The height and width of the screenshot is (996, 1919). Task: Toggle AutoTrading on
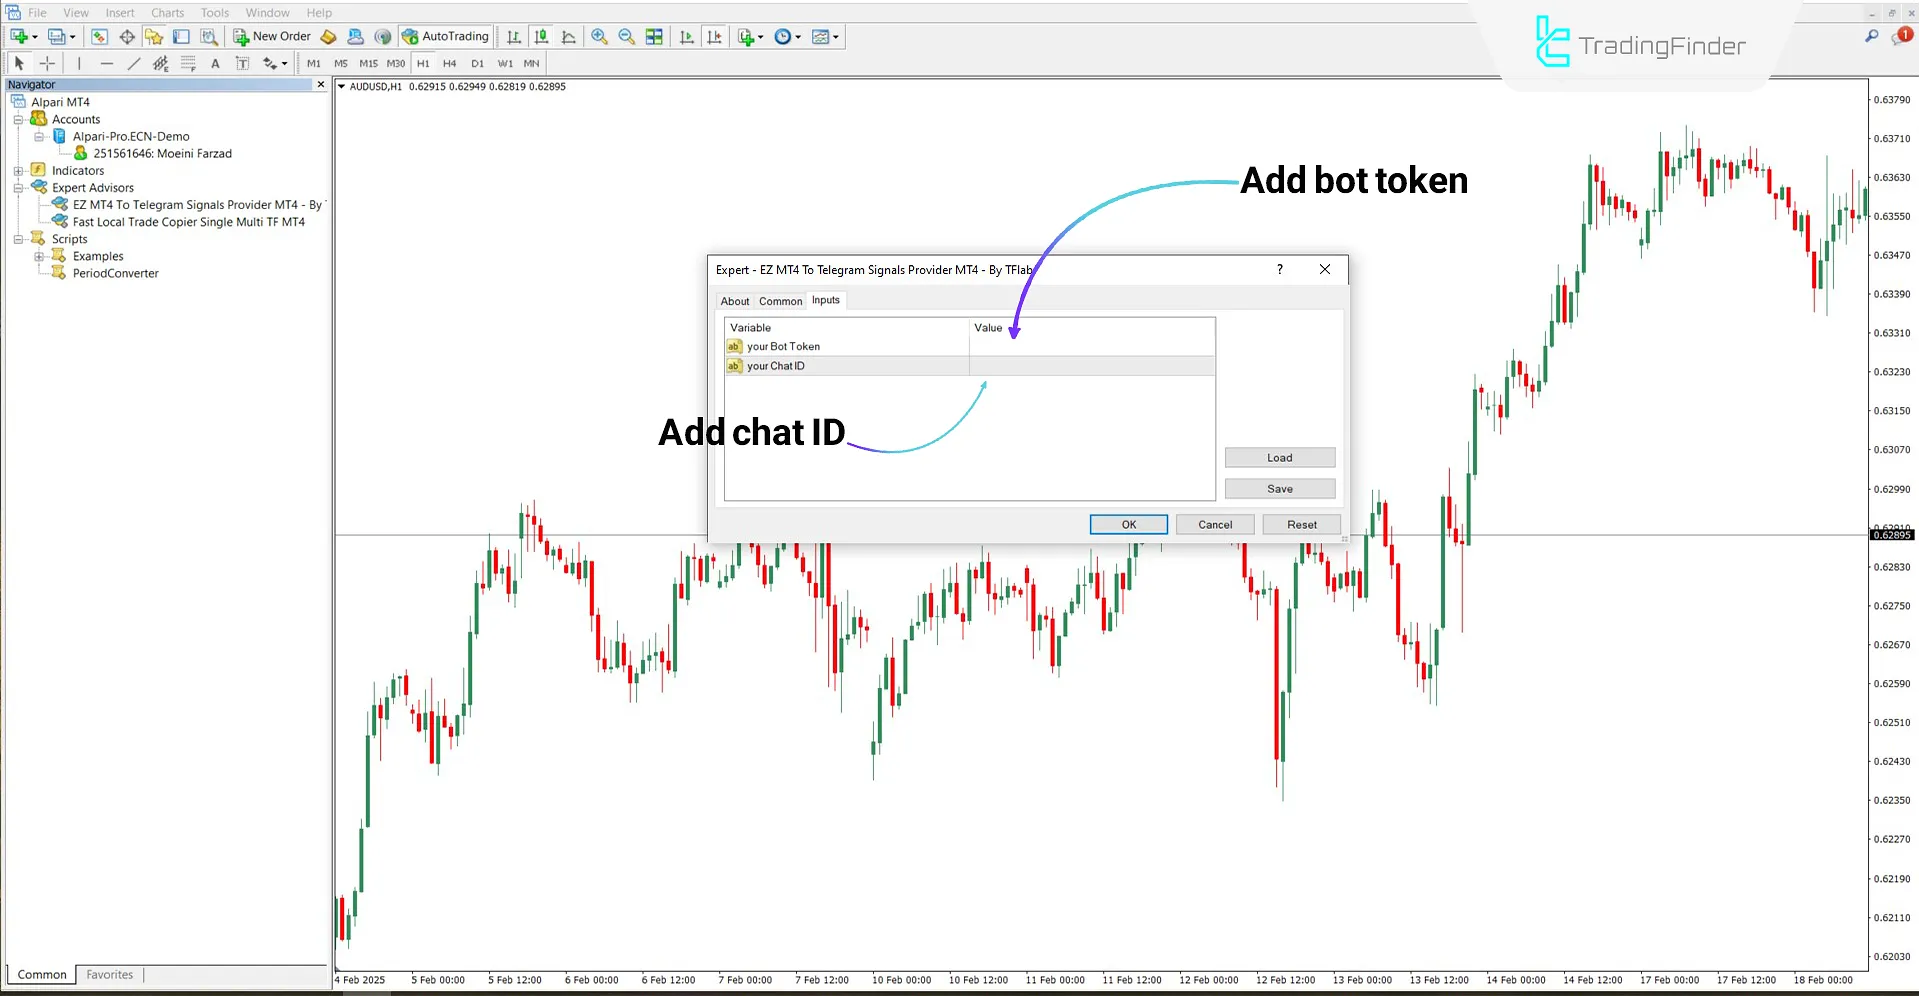tap(446, 36)
